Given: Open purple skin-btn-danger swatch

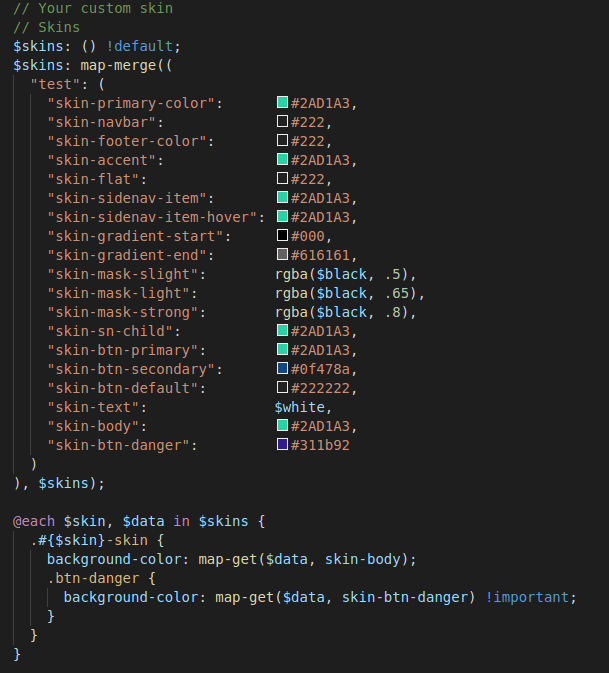Looking at the screenshot, I should 282,444.
